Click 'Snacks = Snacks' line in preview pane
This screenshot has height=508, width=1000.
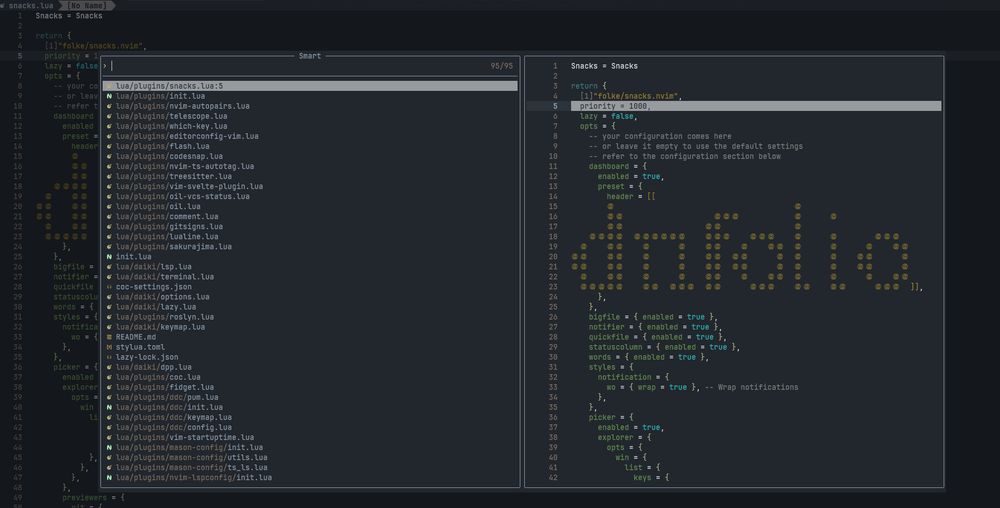point(604,66)
